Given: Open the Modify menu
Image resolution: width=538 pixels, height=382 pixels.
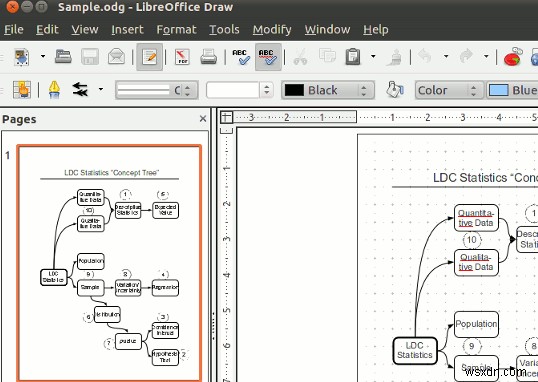Looking at the screenshot, I should coord(272,30).
